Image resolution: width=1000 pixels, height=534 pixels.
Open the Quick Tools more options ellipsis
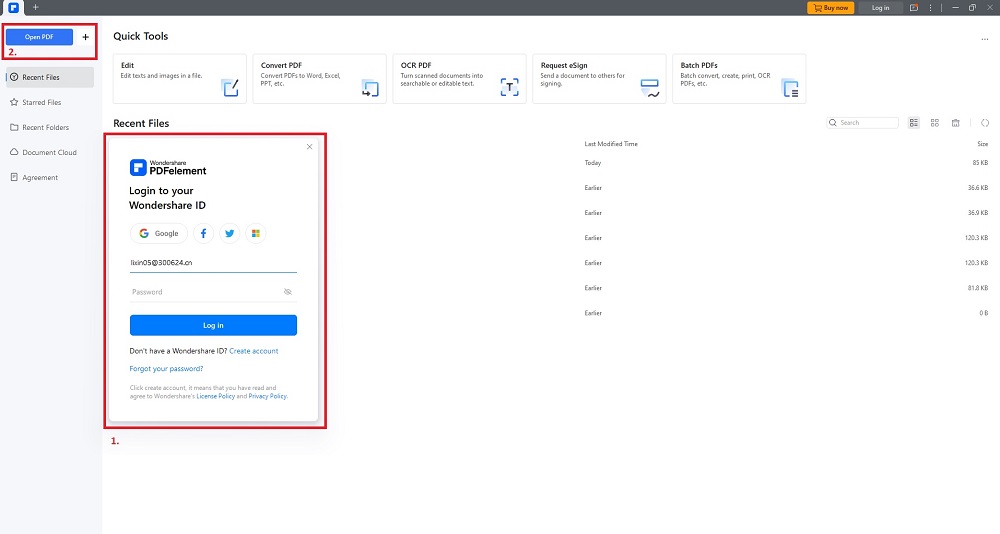(985, 39)
